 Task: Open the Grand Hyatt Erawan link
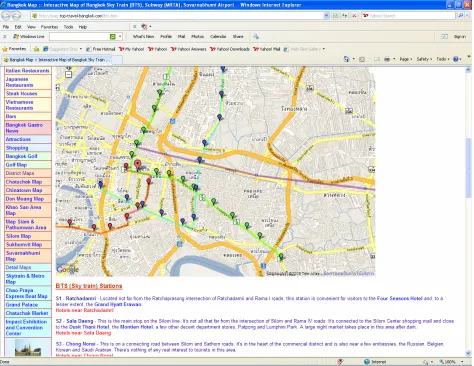(118, 304)
